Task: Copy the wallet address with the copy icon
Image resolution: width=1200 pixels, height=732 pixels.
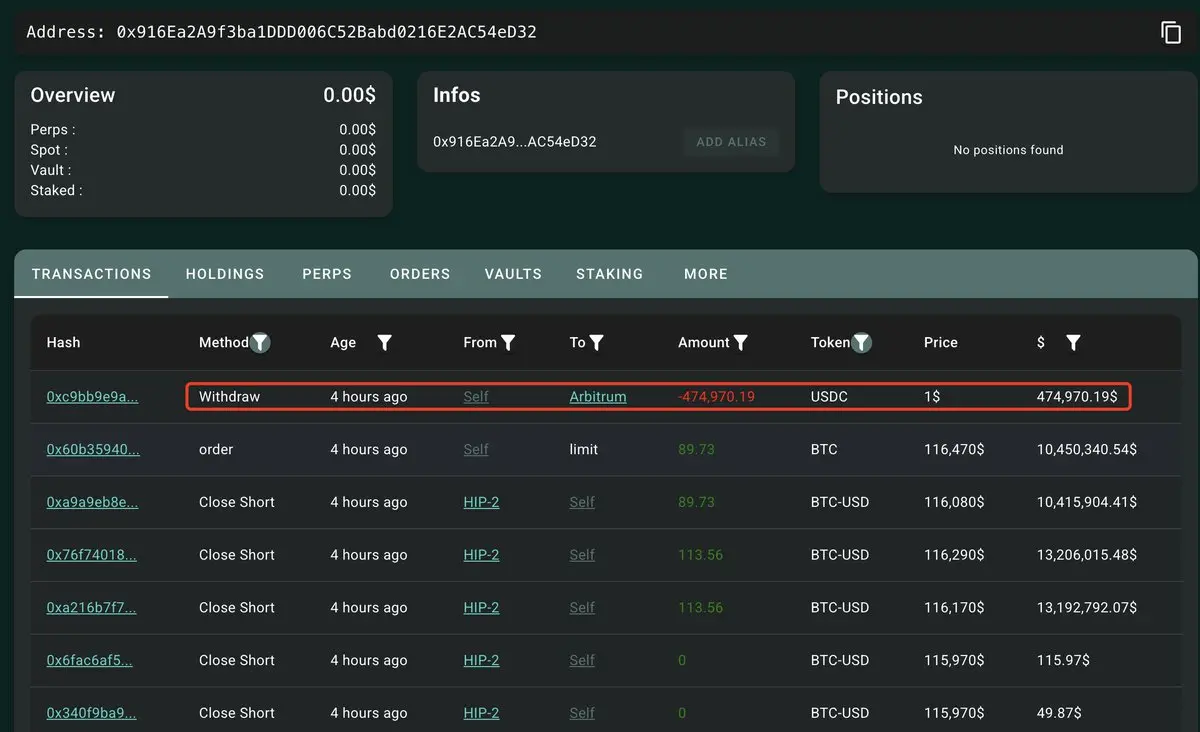Action: [1171, 32]
